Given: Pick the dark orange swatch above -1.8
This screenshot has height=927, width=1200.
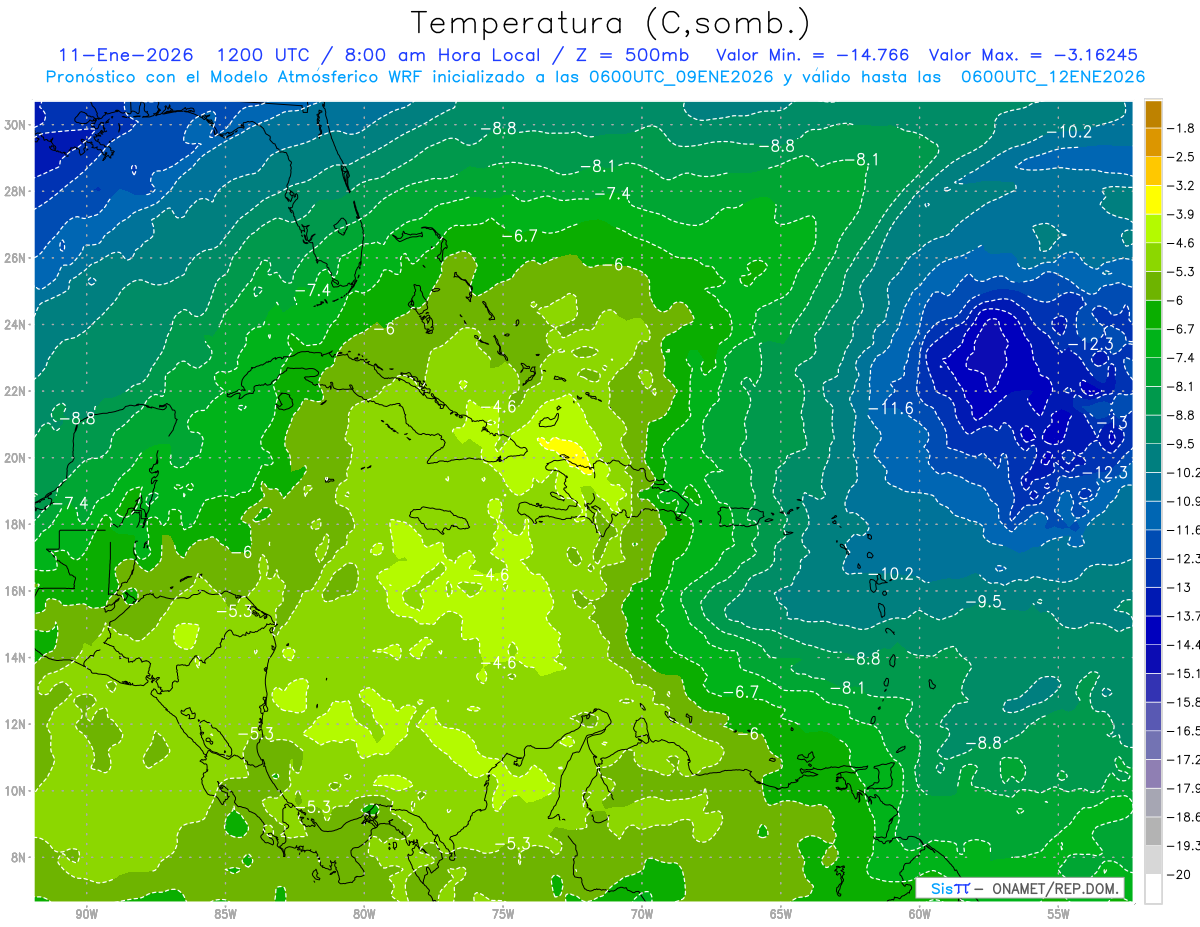Looking at the screenshot, I should coord(1153,114).
